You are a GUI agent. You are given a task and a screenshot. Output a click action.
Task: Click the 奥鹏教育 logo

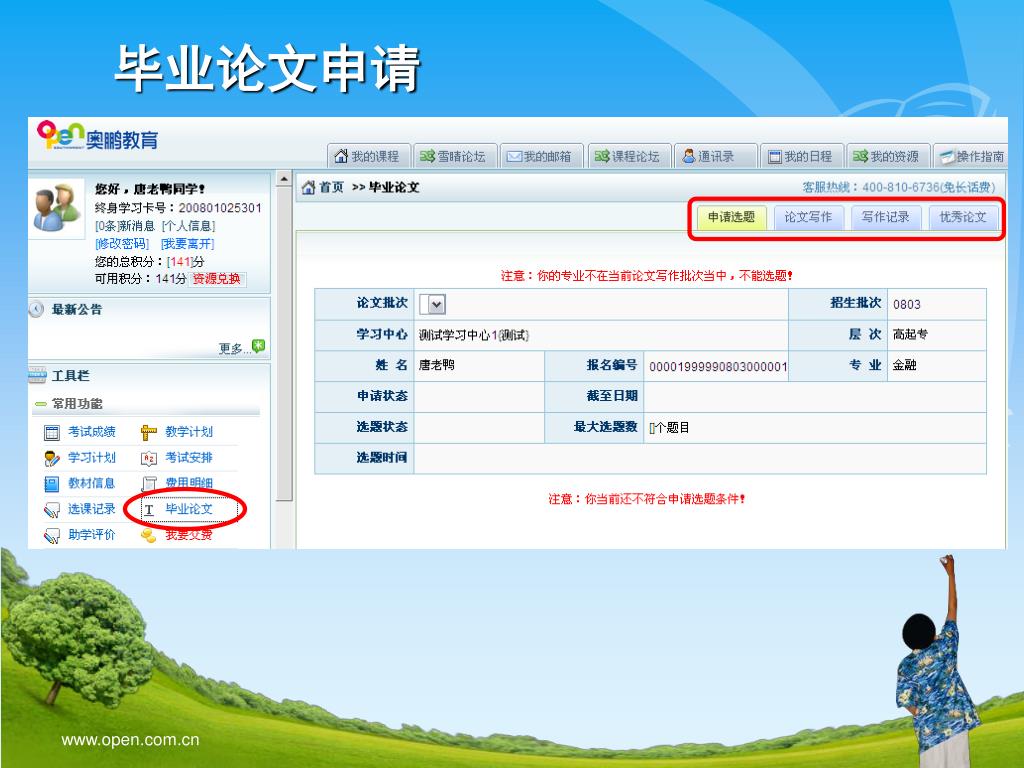point(98,136)
